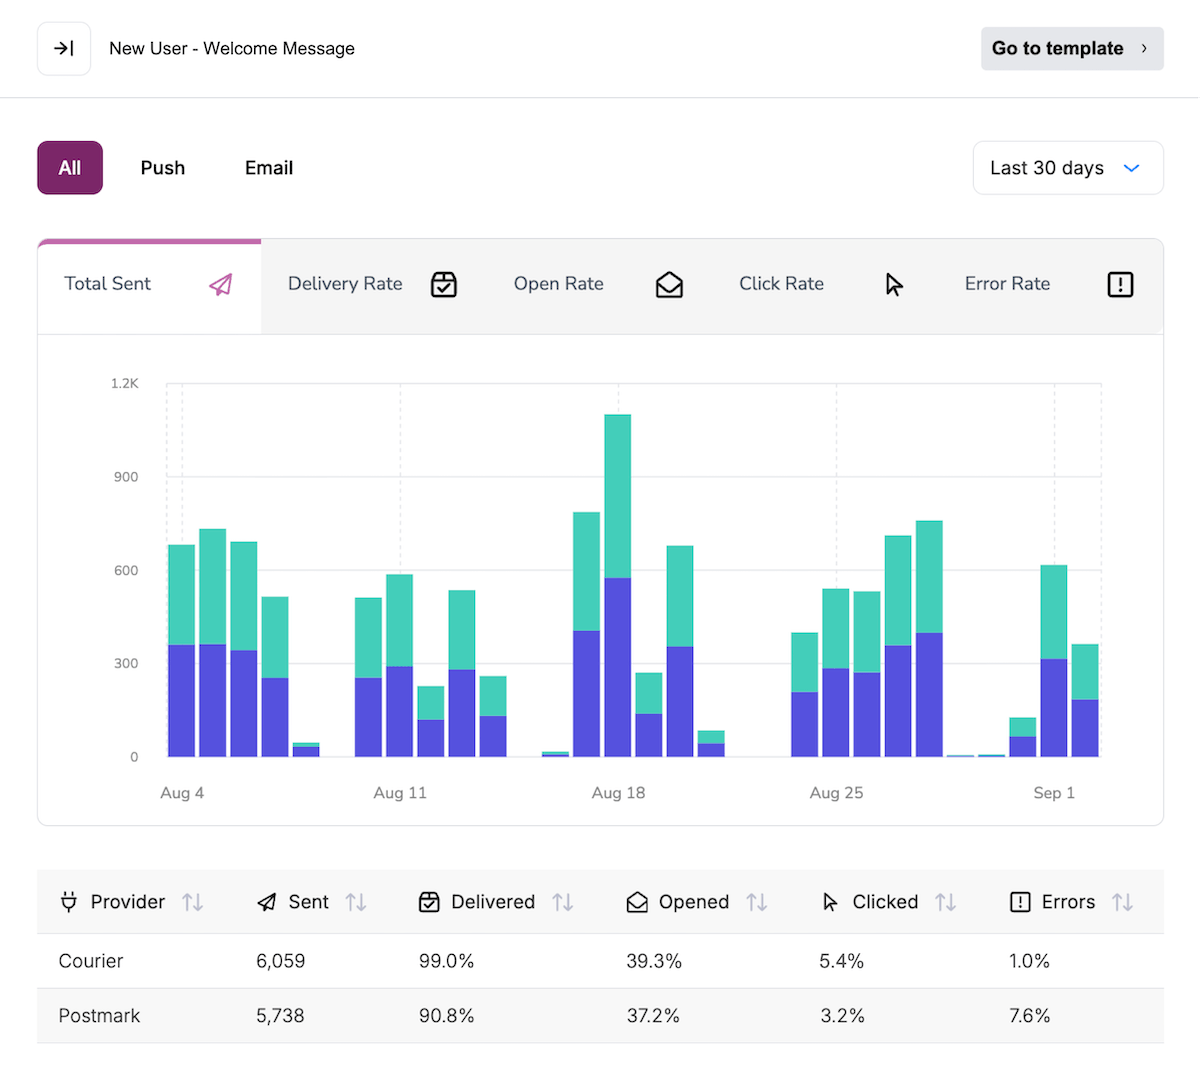Select the Push filter option
Viewport: 1200px width, 1071px height.
click(x=162, y=167)
